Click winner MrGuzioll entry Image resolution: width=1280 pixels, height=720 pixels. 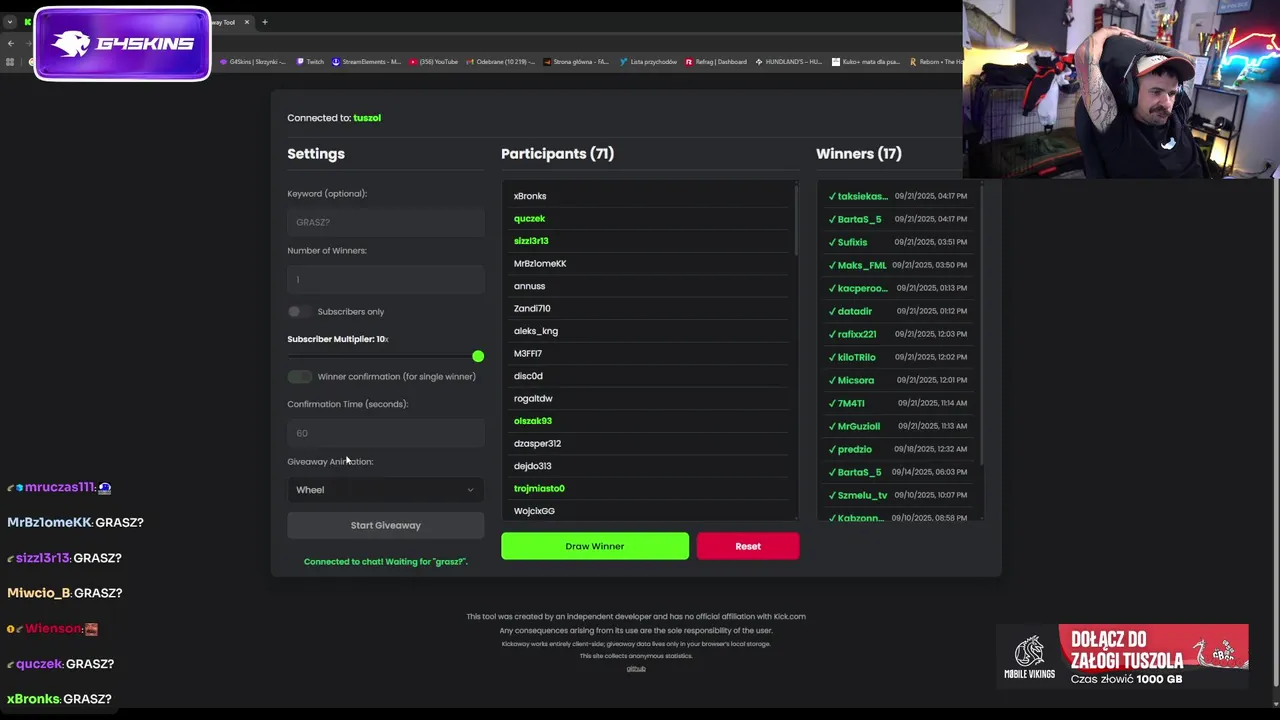point(897,426)
